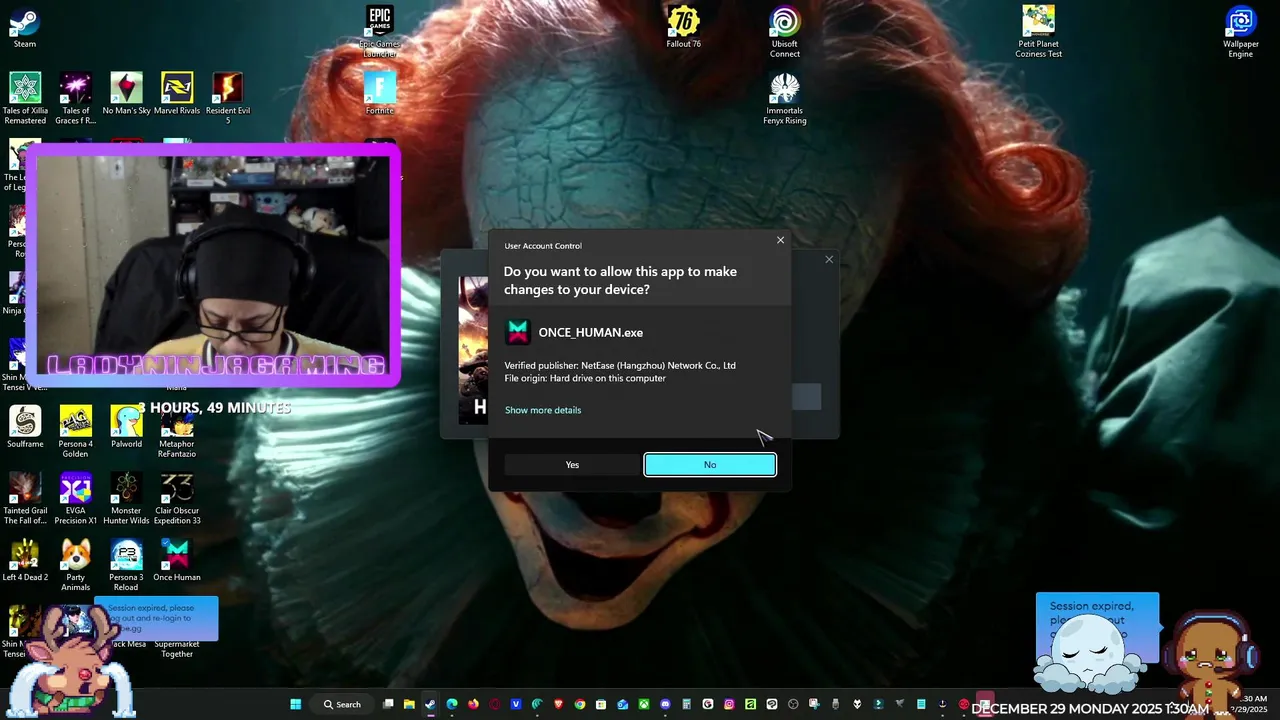The height and width of the screenshot is (720, 1280).
Task: Select Clair Obscur Expedition 33 icon
Action: [x=177, y=498]
